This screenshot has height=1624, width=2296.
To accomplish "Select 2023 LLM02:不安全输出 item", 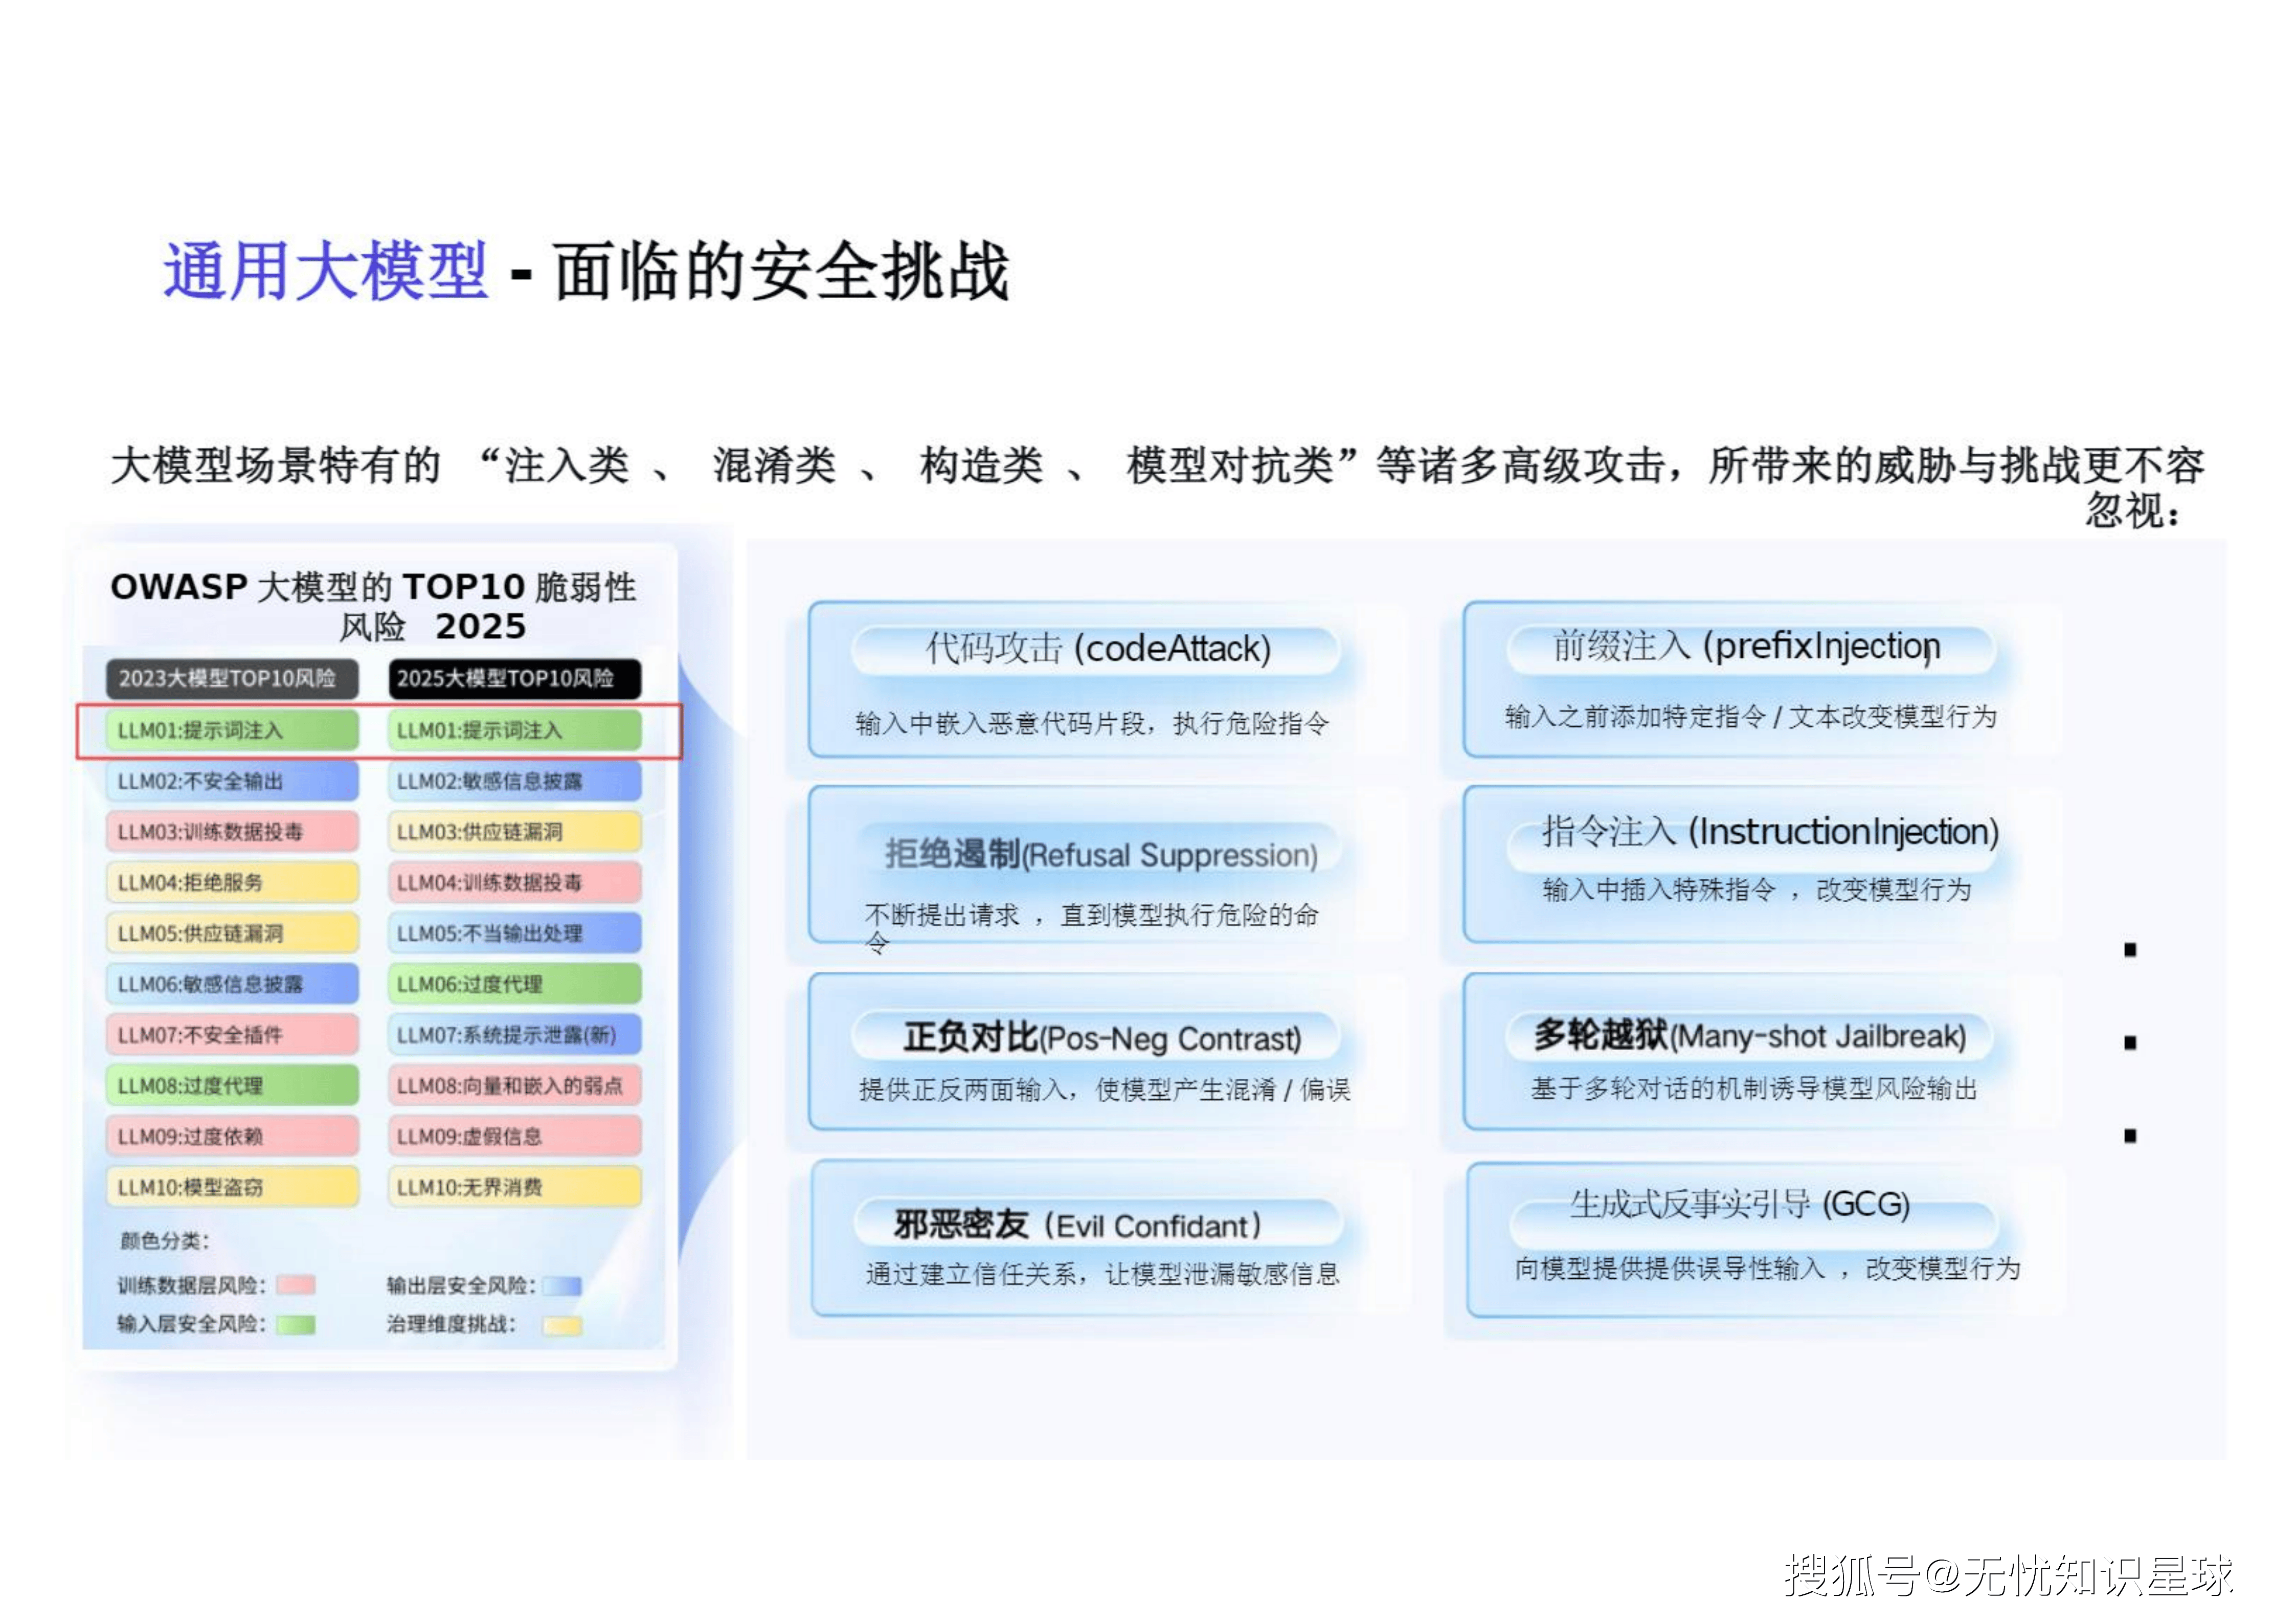I will pos(232,781).
